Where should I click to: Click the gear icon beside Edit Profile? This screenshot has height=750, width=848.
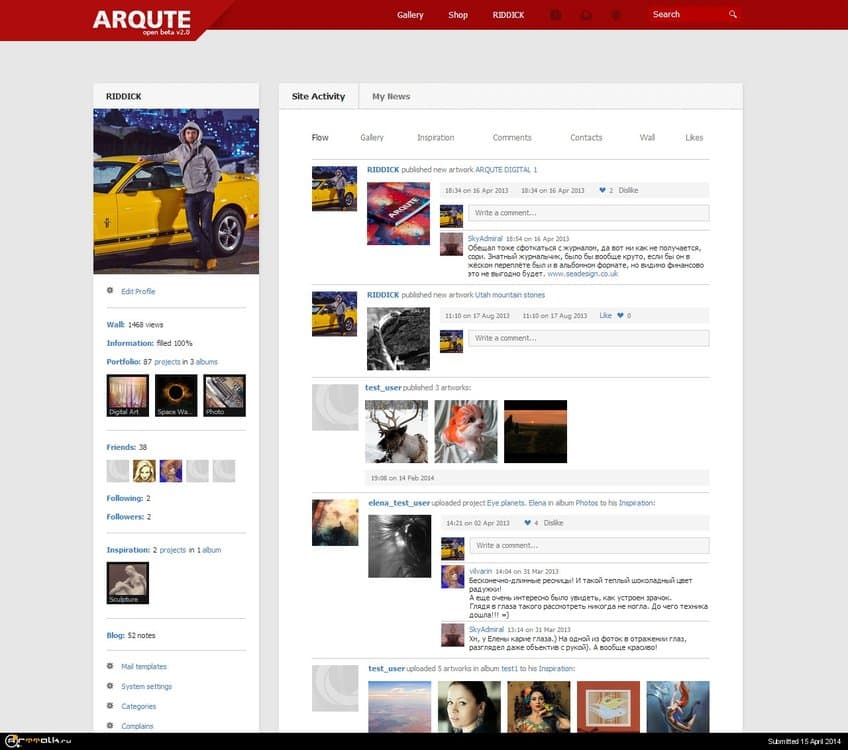(110, 291)
